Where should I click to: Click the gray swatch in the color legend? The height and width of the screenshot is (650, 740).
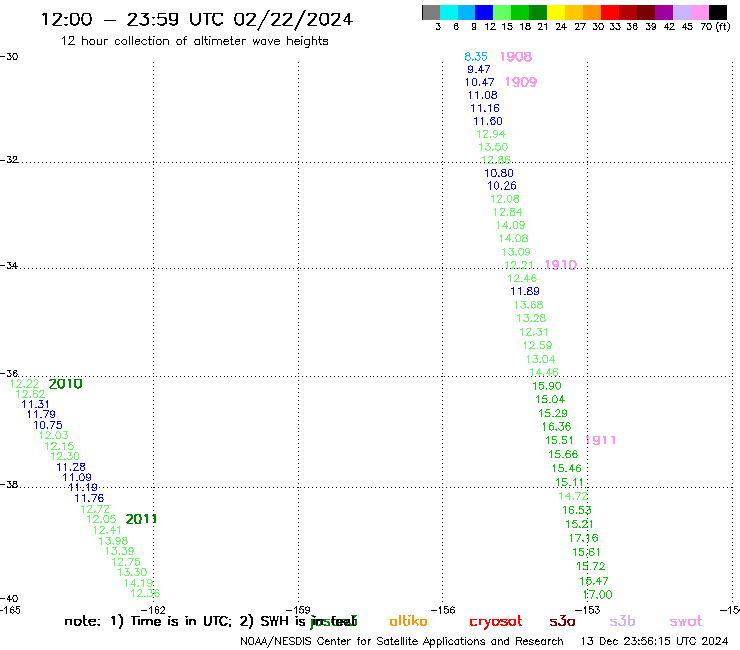click(431, 12)
